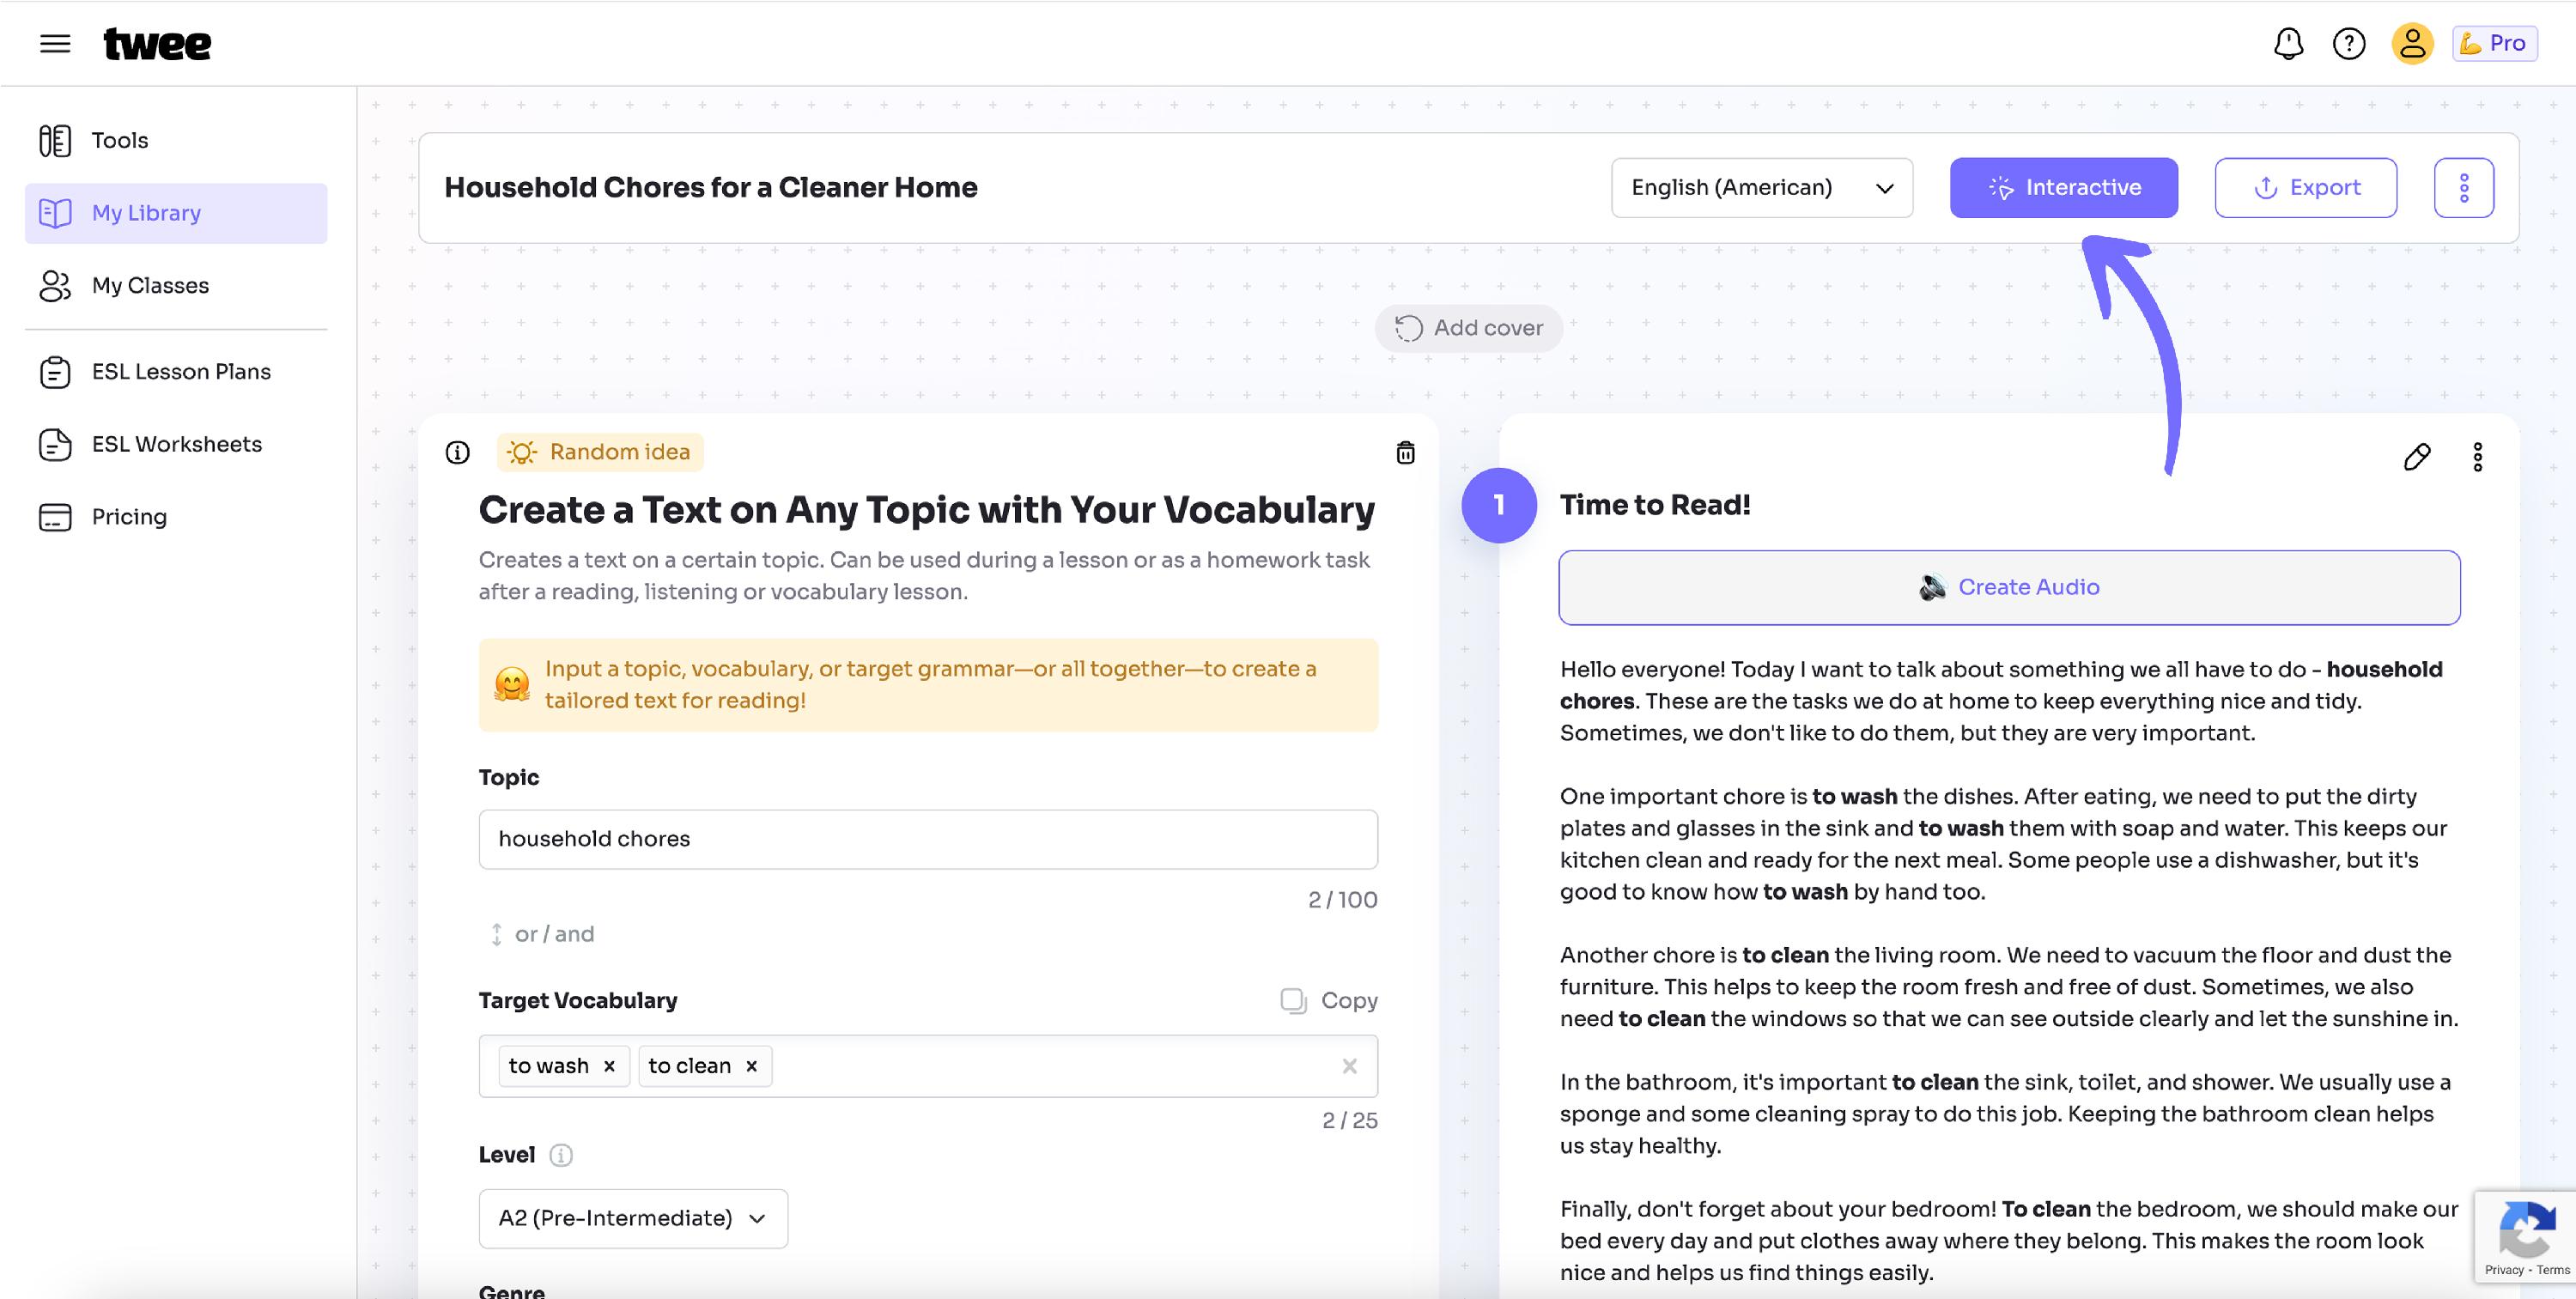
Task: Open the user profile avatar
Action: [x=2412, y=43]
